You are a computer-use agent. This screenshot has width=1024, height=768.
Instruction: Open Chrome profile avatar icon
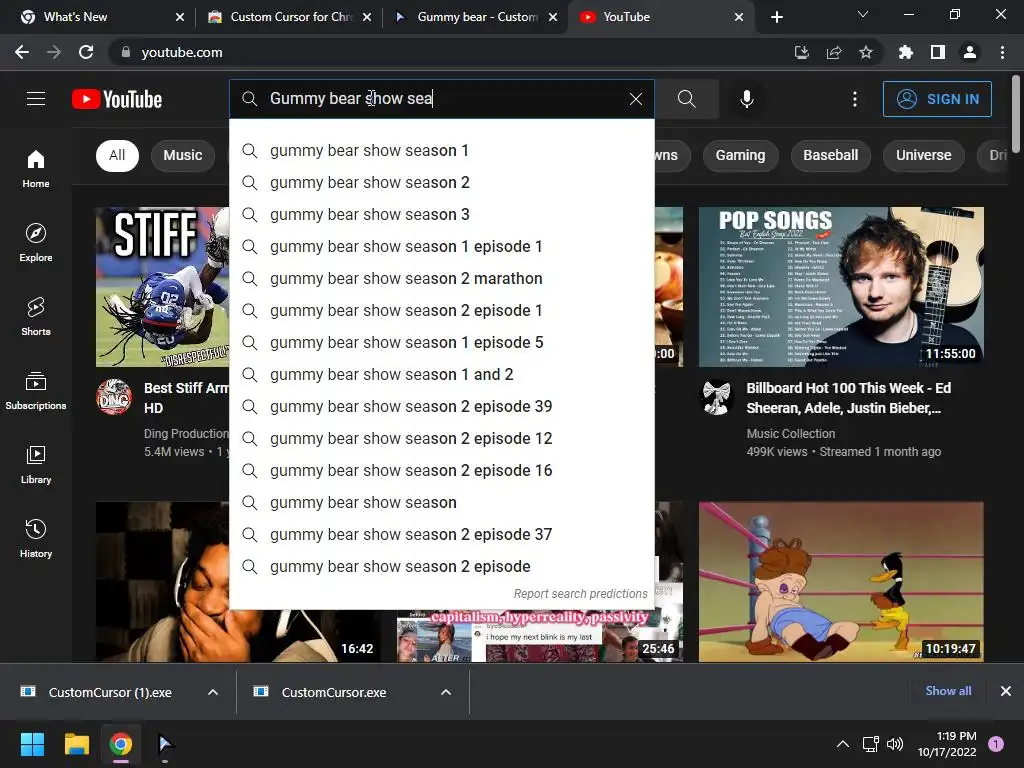(970, 52)
